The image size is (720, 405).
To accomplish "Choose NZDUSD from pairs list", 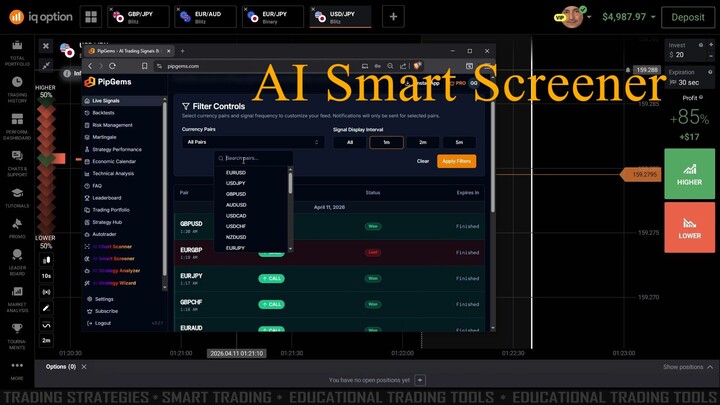I will click(236, 237).
